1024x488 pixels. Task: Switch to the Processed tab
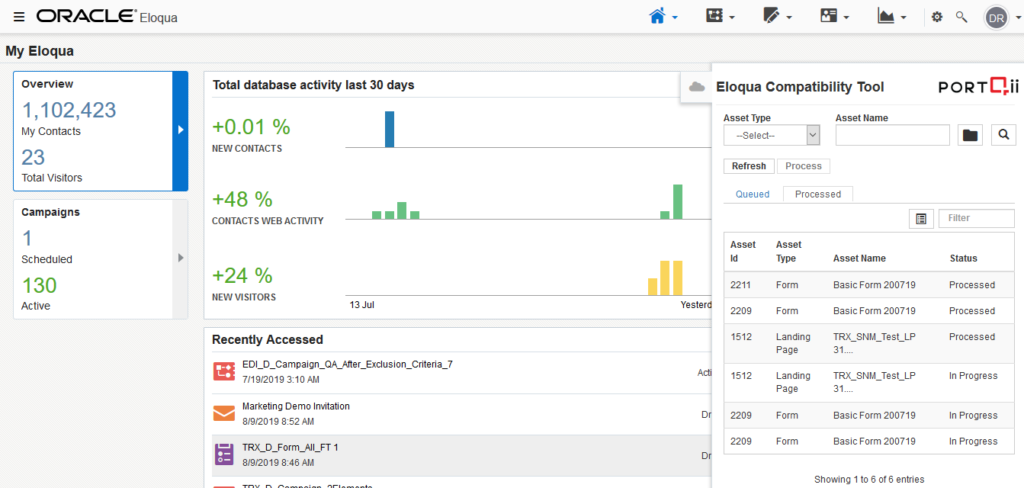point(818,194)
